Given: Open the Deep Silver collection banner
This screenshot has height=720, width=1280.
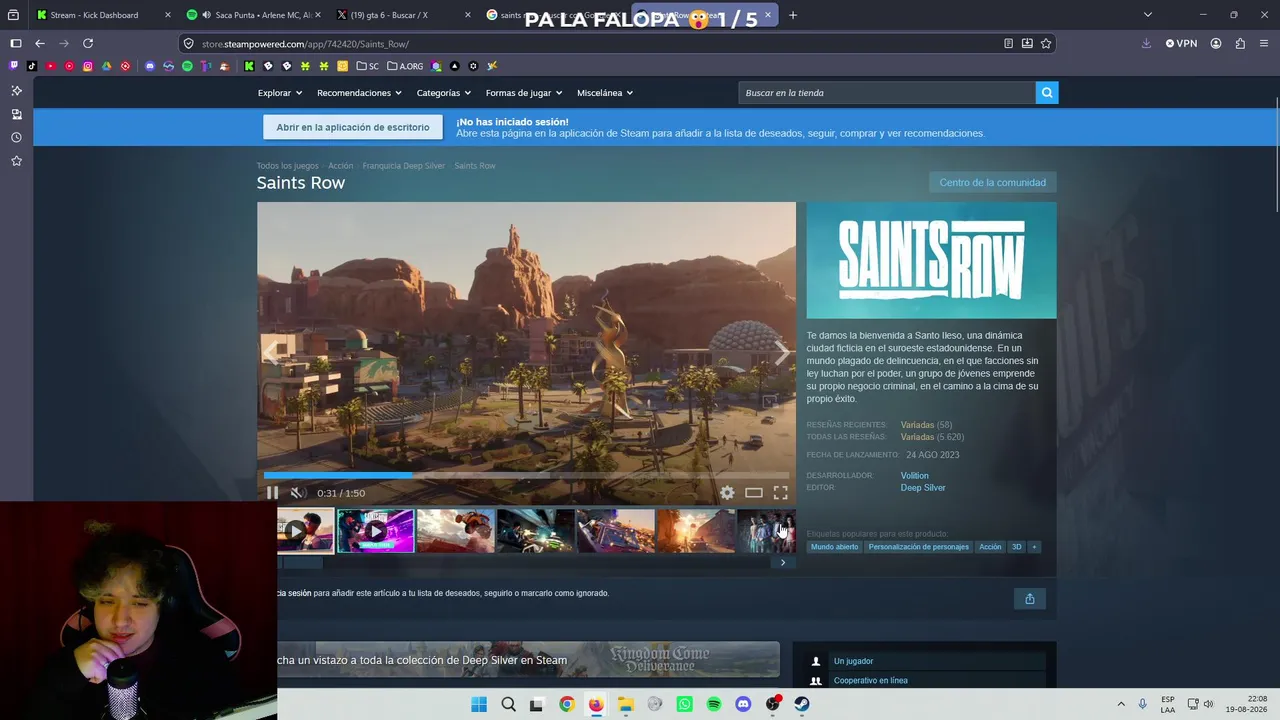Looking at the screenshot, I should [x=528, y=660].
